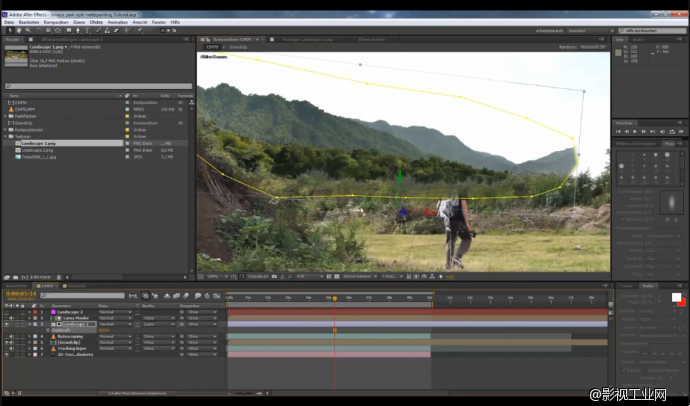Select the Brush tool
690x406 pixels.
[99, 30]
